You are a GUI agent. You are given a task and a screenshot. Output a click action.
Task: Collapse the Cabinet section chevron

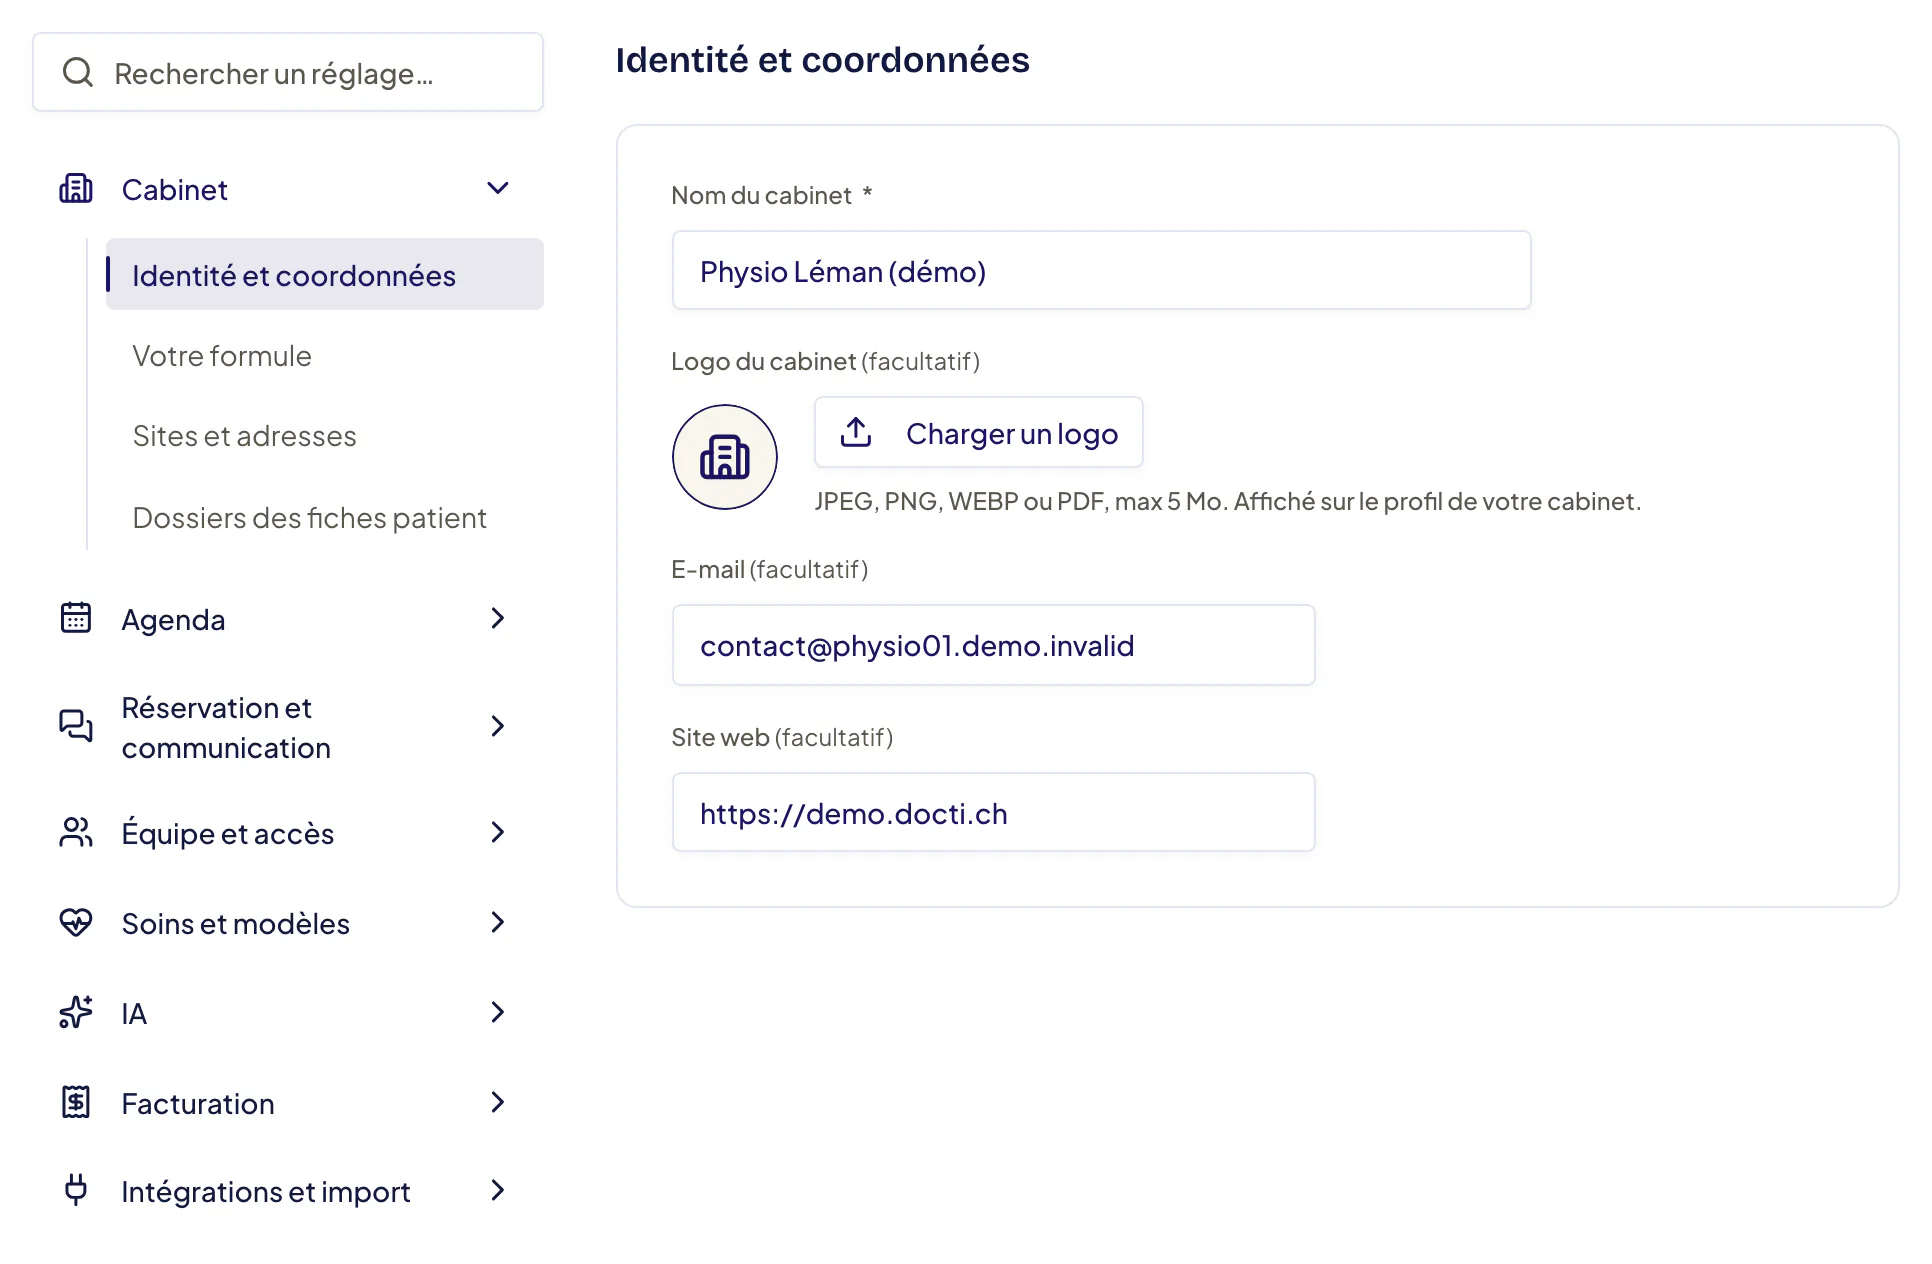point(498,188)
